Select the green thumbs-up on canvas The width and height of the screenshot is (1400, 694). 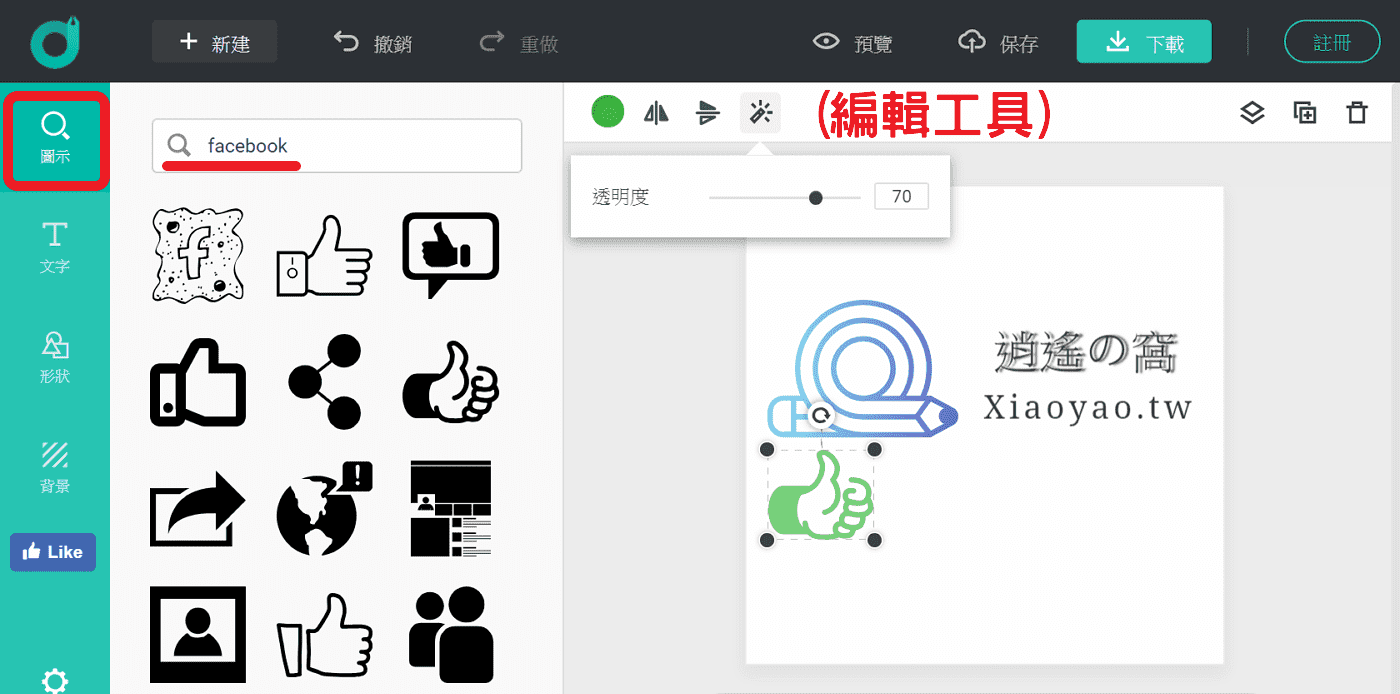point(820,495)
